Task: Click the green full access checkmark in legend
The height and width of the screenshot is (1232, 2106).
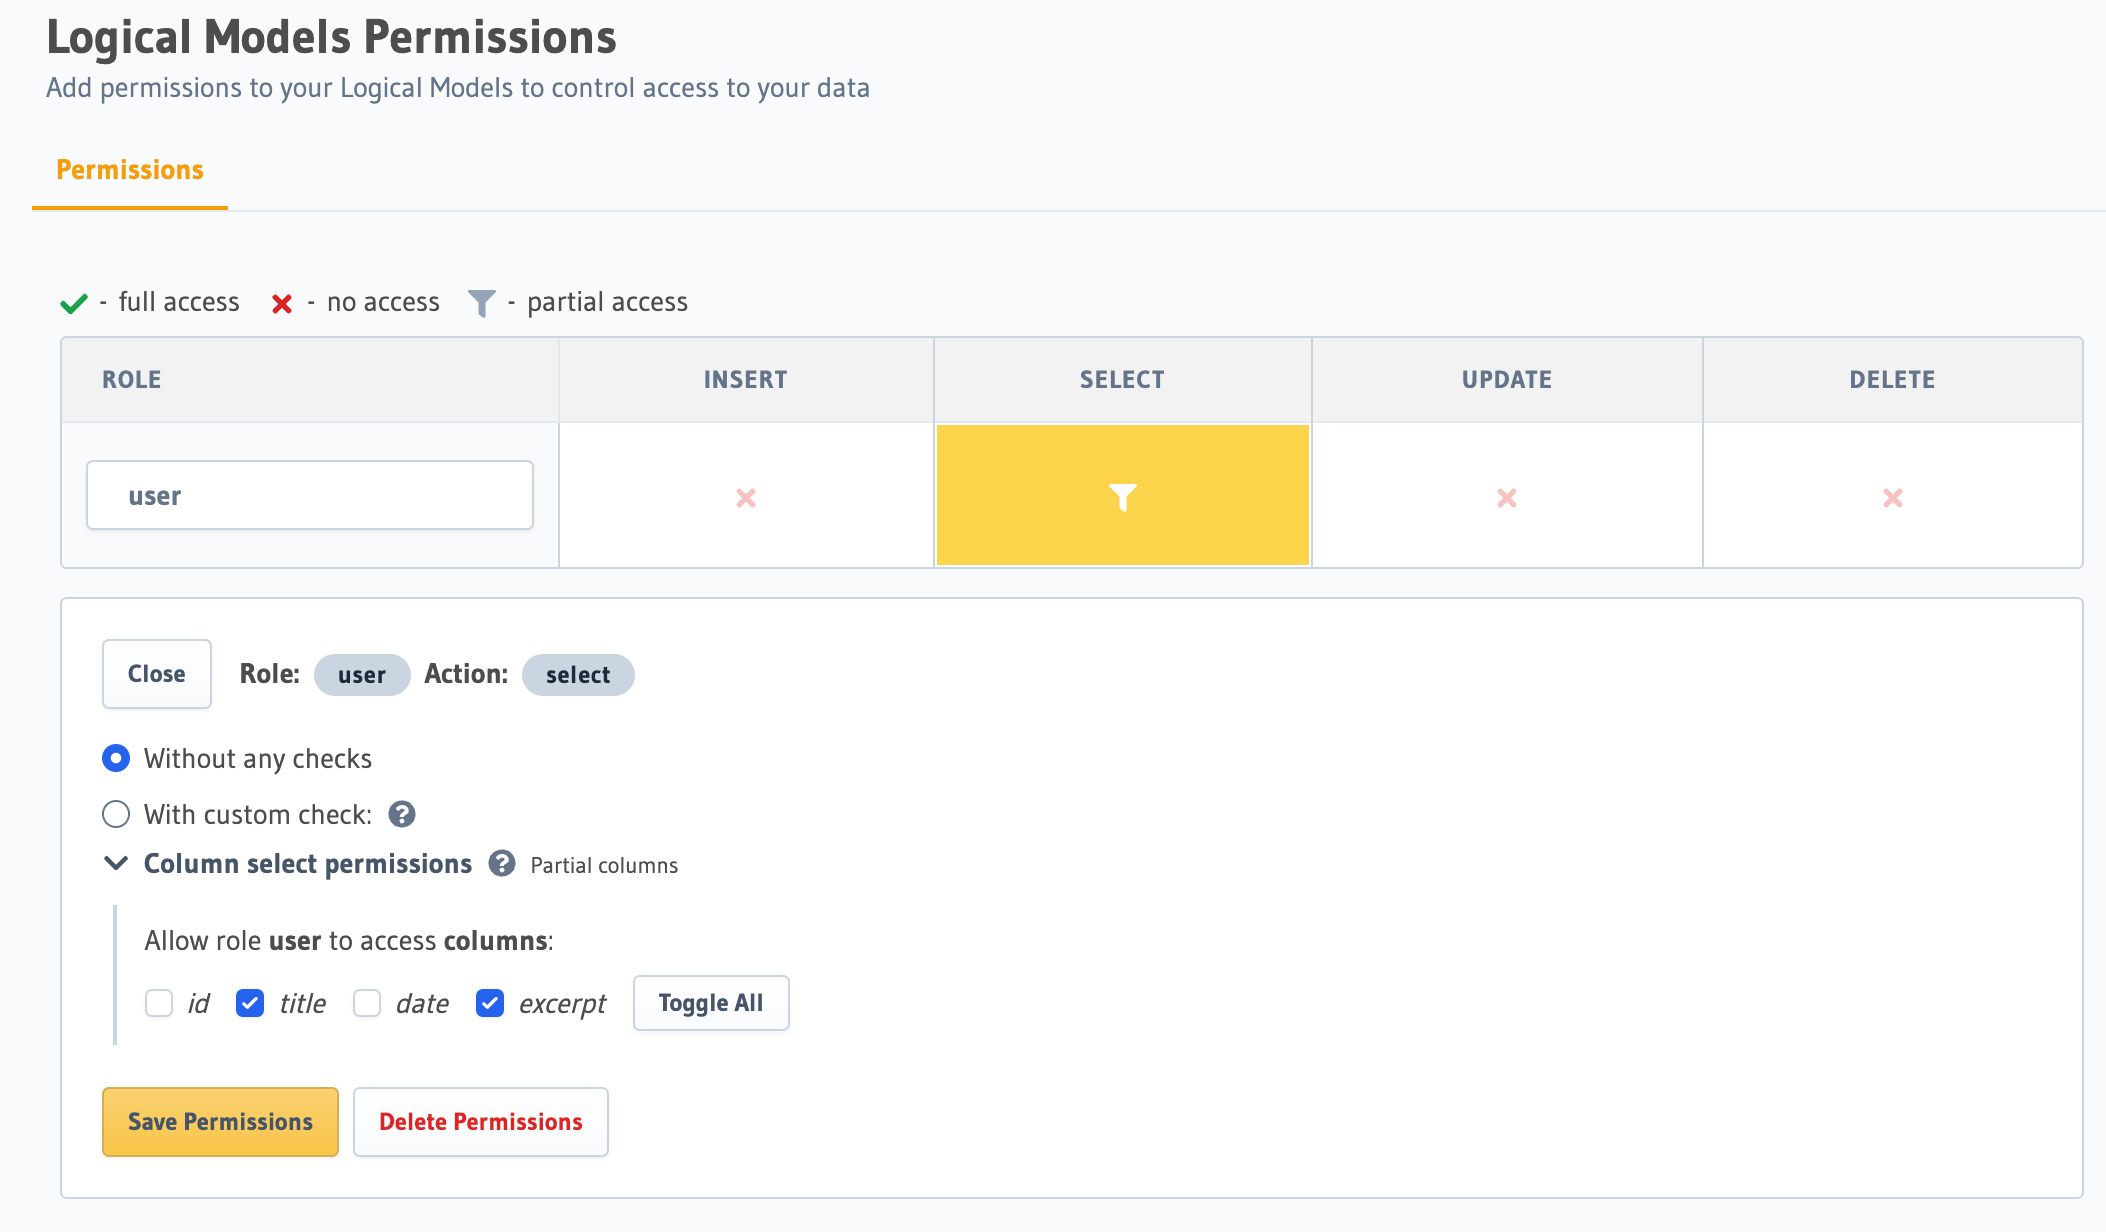Action: pyautogui.click(x=74, y=302)
